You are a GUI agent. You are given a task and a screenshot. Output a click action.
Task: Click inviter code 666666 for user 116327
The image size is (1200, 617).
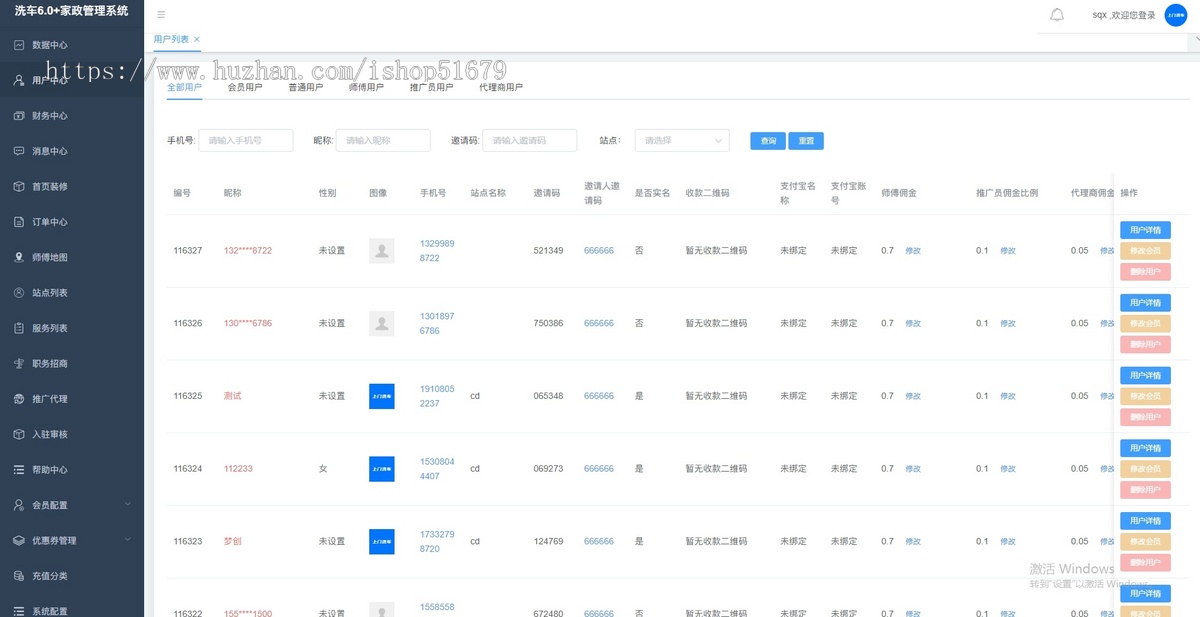pyautogui.click(x=599, y=251)
